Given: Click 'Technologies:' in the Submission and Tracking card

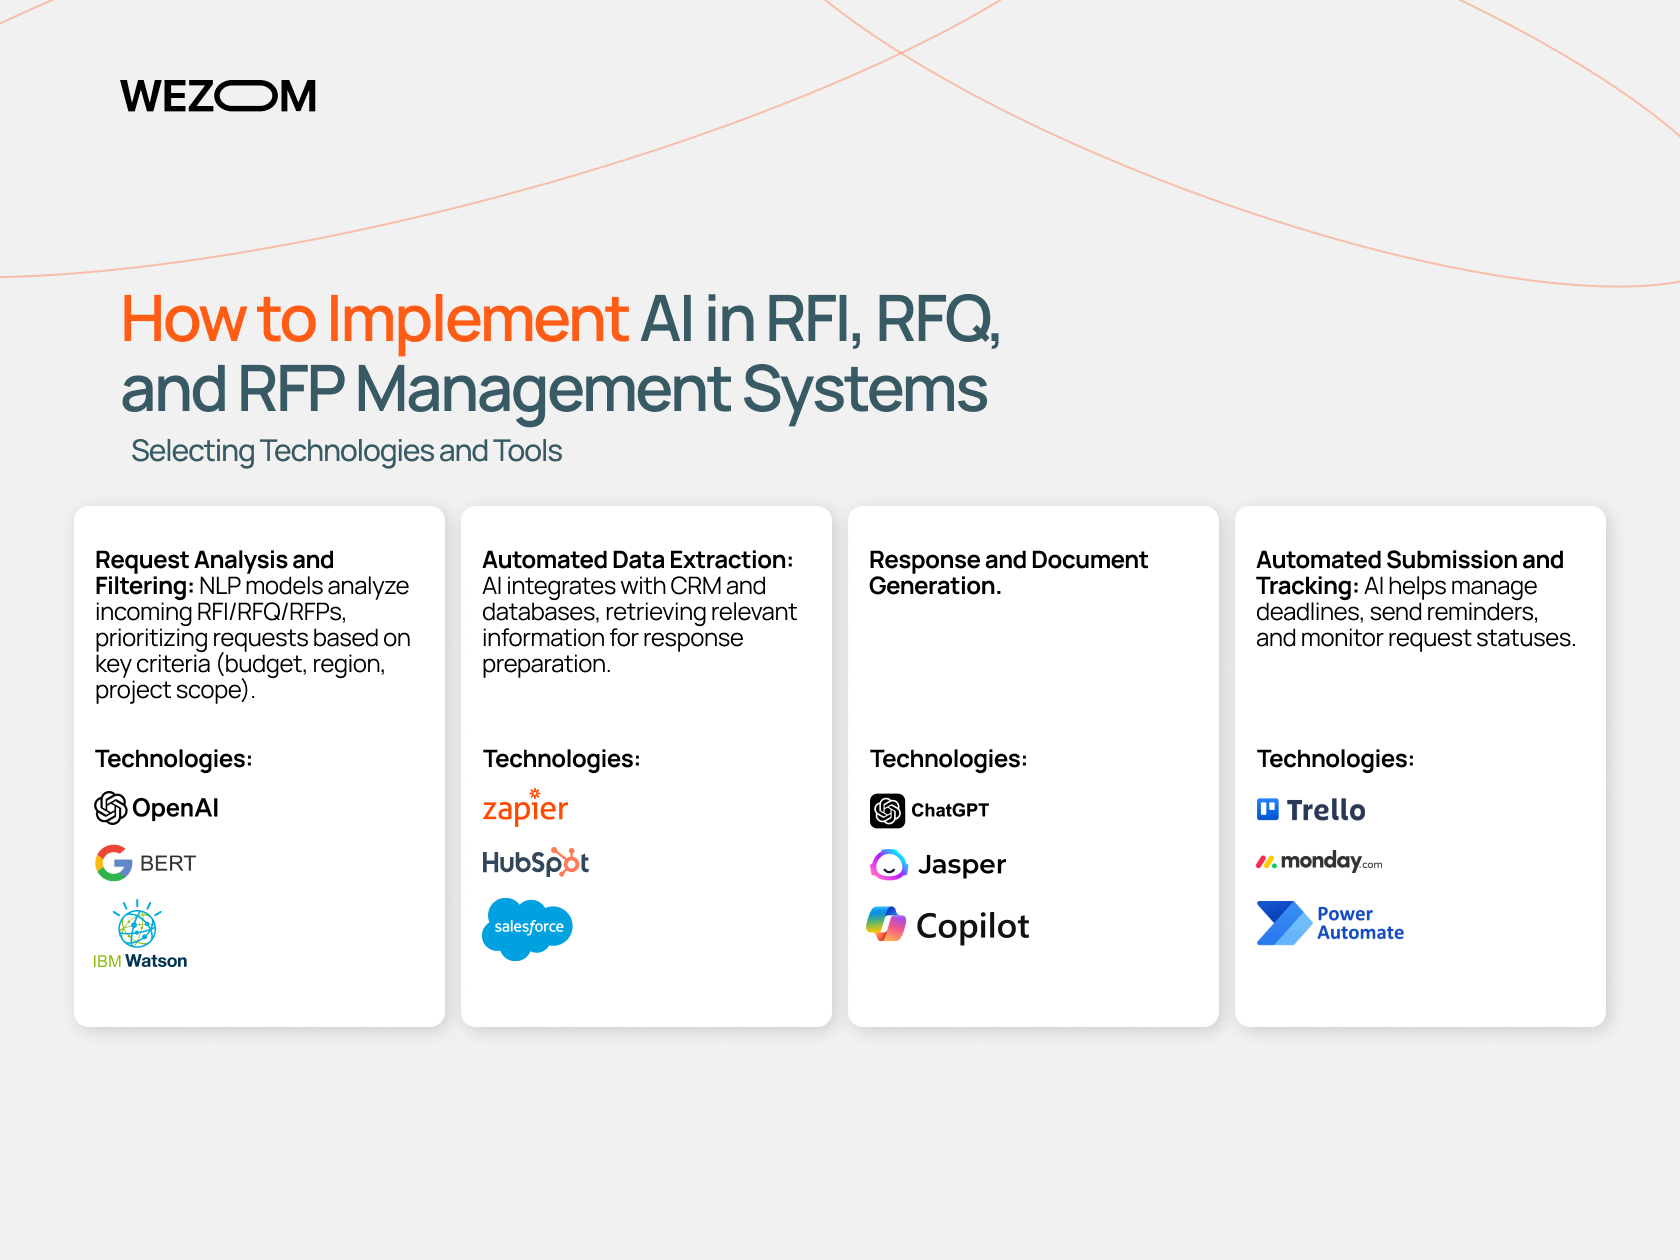Looking at the screenshot, I should coord(1335,759).
